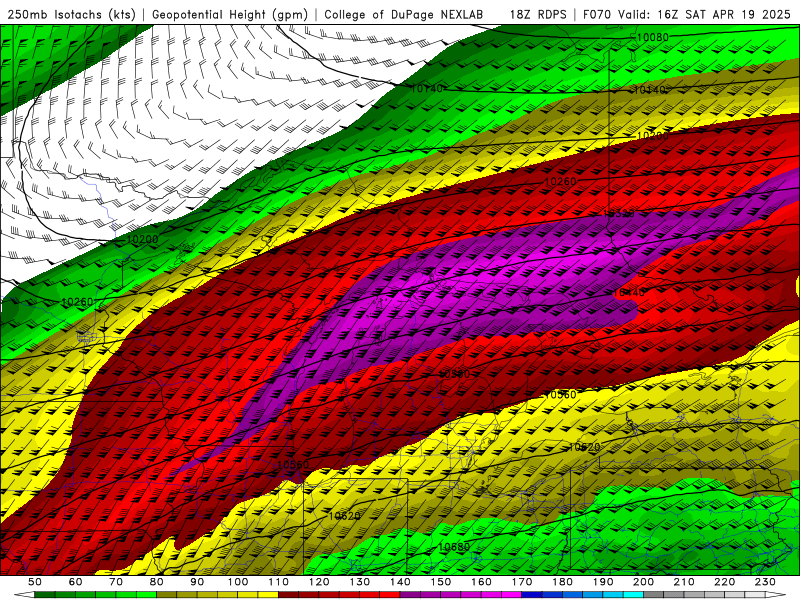Pick the darkest maroon swatch in the color bar
This screenshot has width=800, height=600.
pos(288,594)
